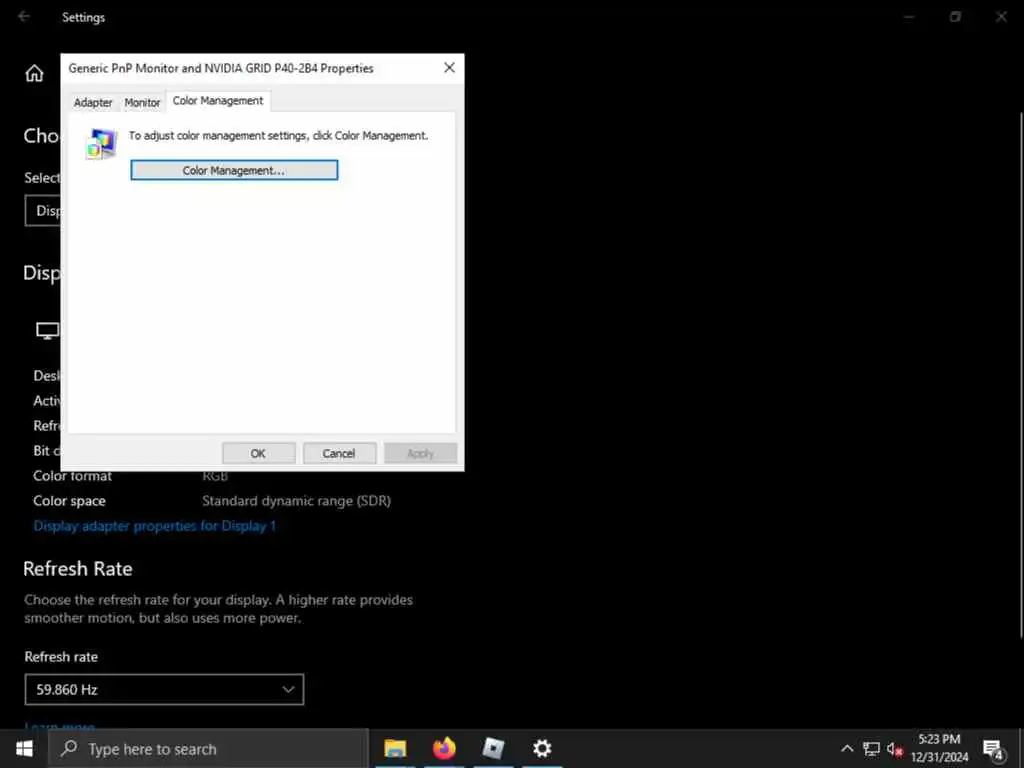Open Display adapter properties for Display 1
This screenshot has height=768, width=1024.
pyautogui.click(x=155, y=526)
